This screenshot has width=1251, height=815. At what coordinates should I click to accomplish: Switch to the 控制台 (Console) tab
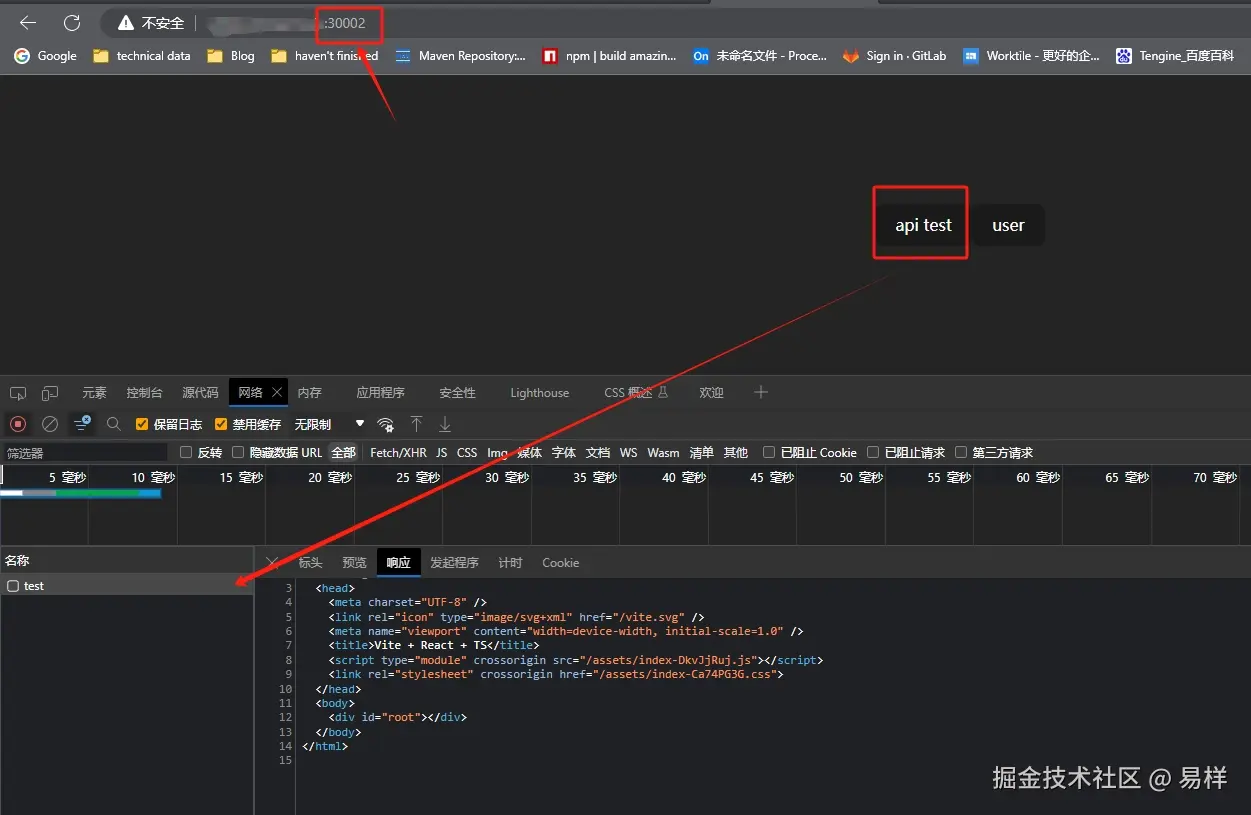[144, 393]
